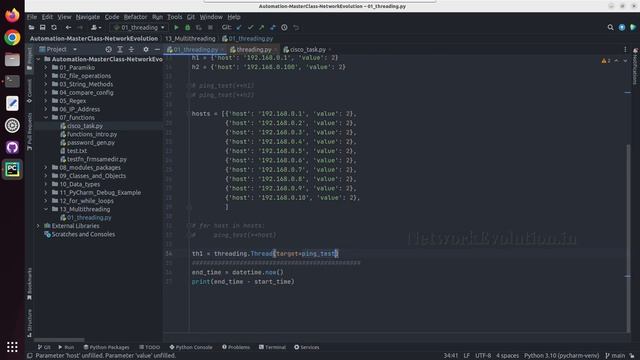Open the Refactor menu
This screenshot has height=360, width=640.
[135, 17]
